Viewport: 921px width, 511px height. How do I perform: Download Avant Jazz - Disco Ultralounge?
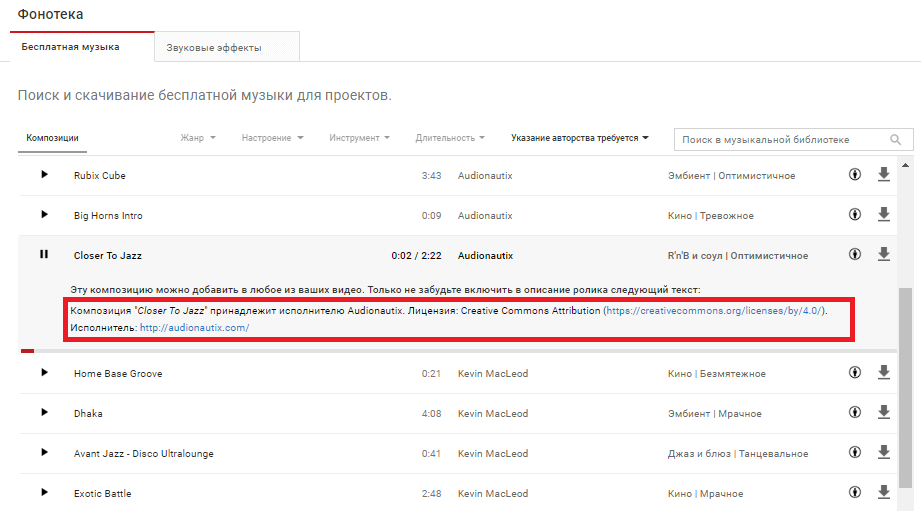(x=883, y=453)
